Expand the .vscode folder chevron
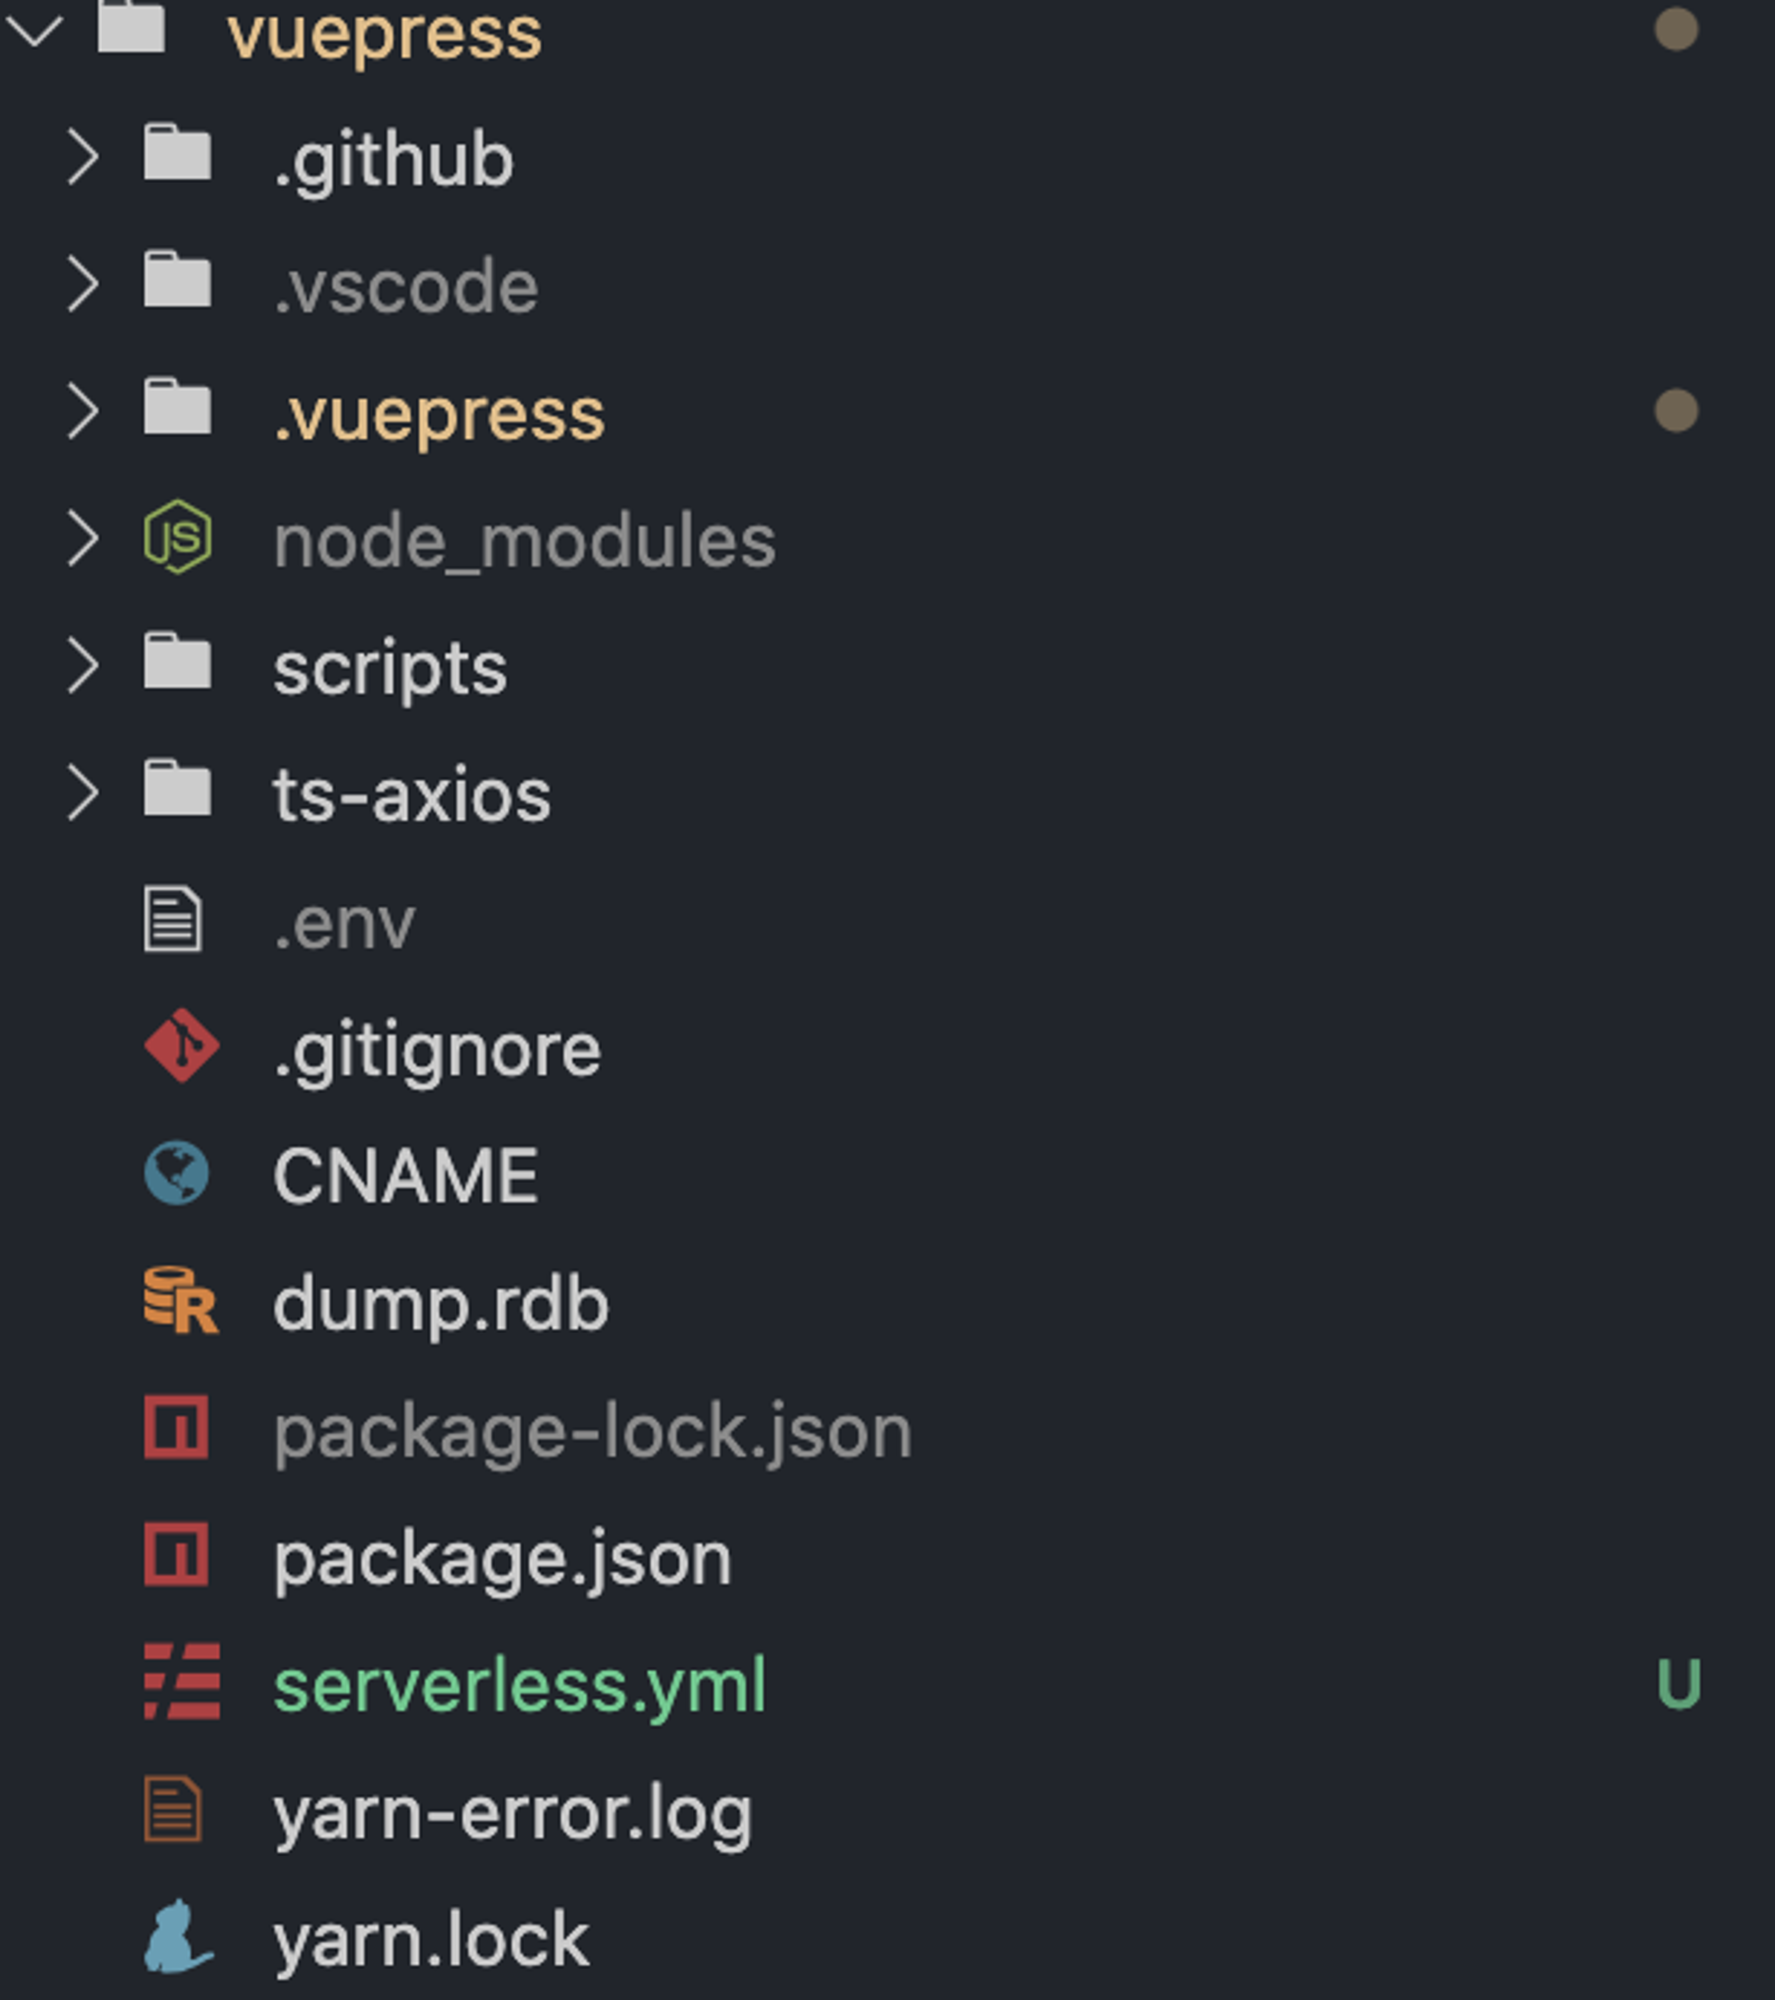Viewport: 1775px width, 2000px height. pos(83,284)
